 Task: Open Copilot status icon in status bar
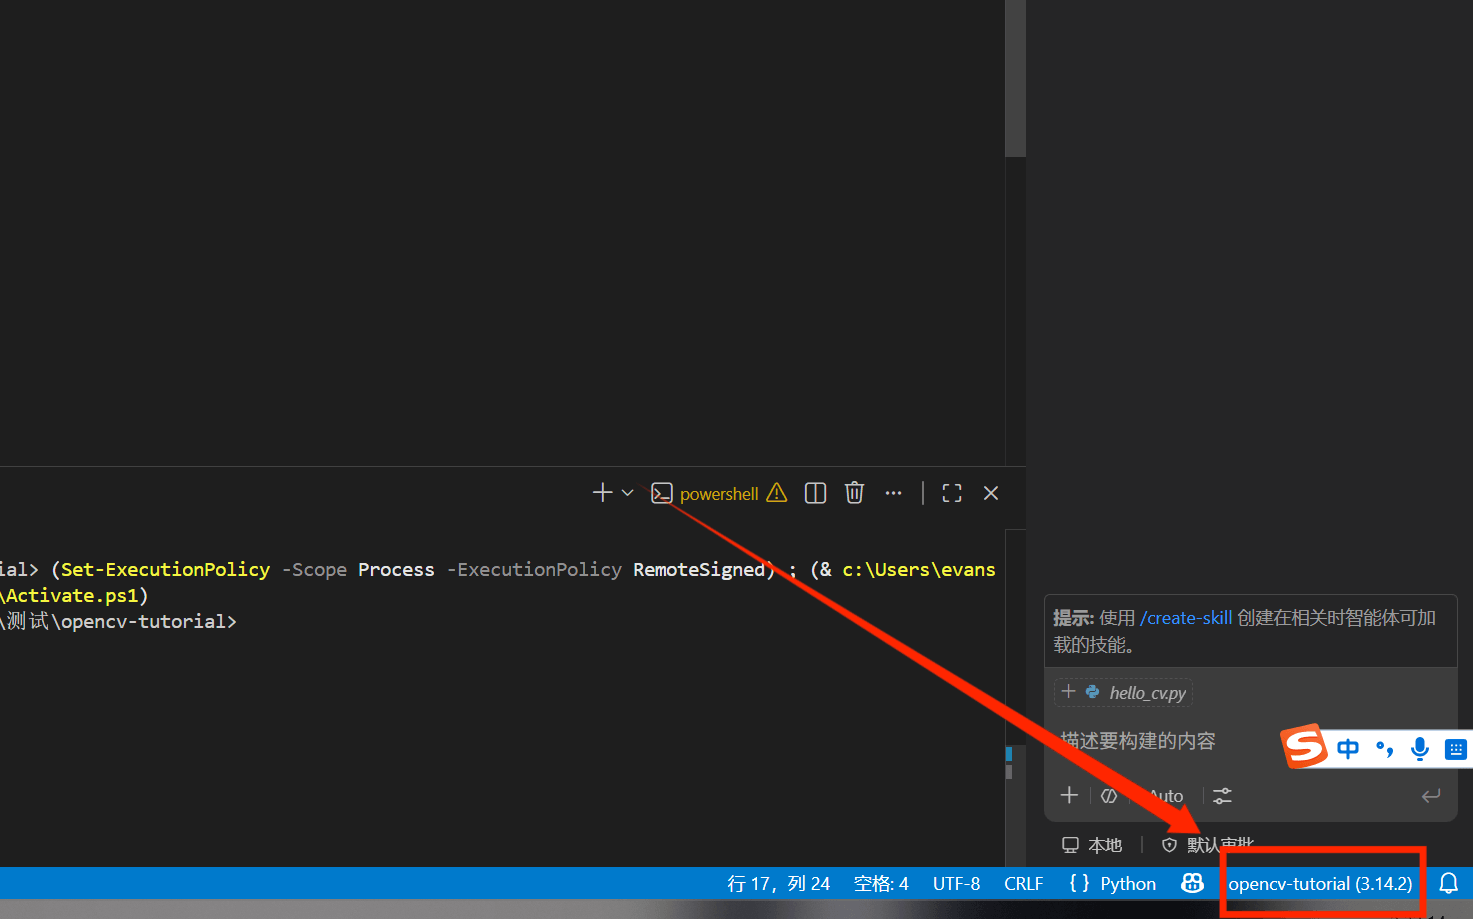1192,883
